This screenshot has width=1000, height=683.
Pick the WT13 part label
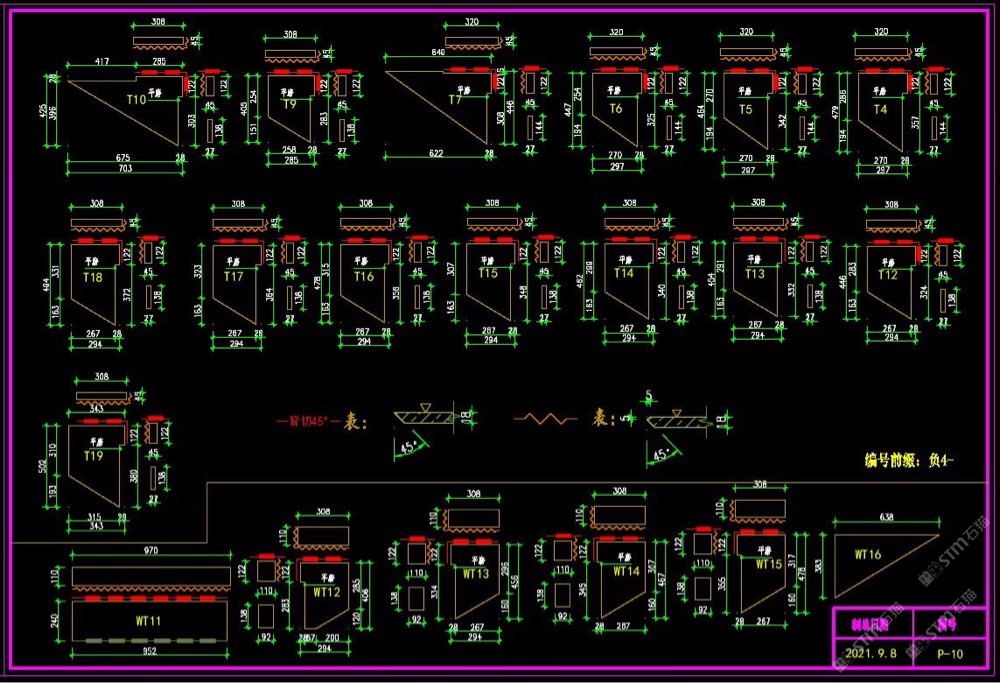476,574
